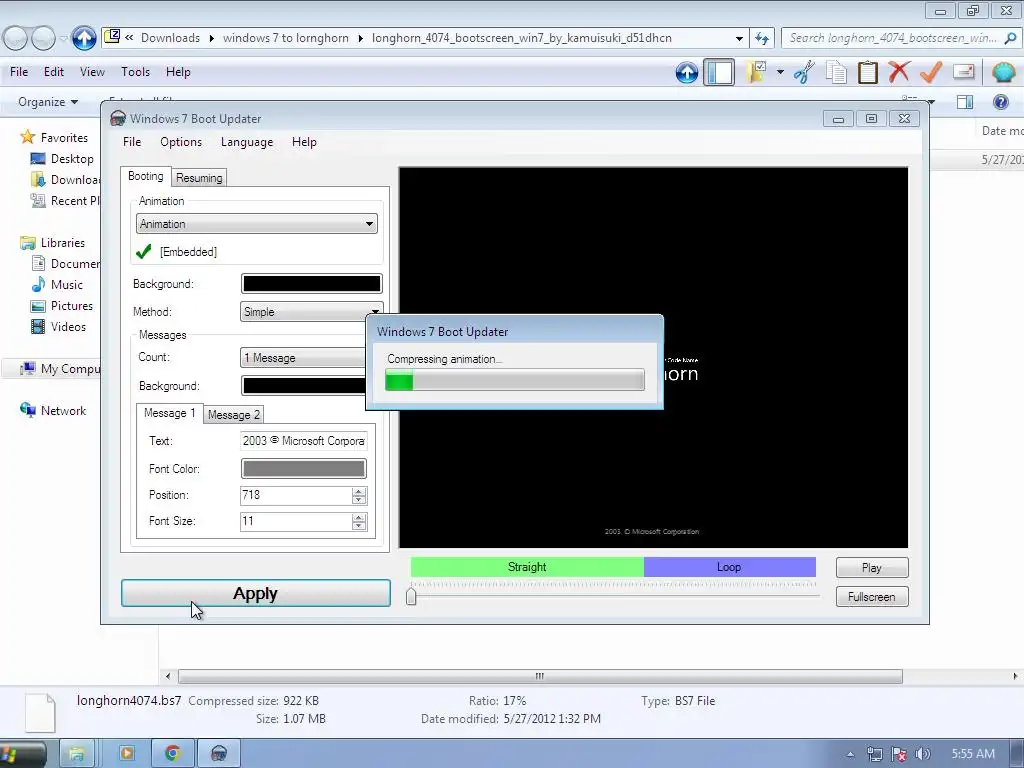Viewport: 1024px width, 768px height.
Task: Open Boot Updater Language menu
Action: 247,142
